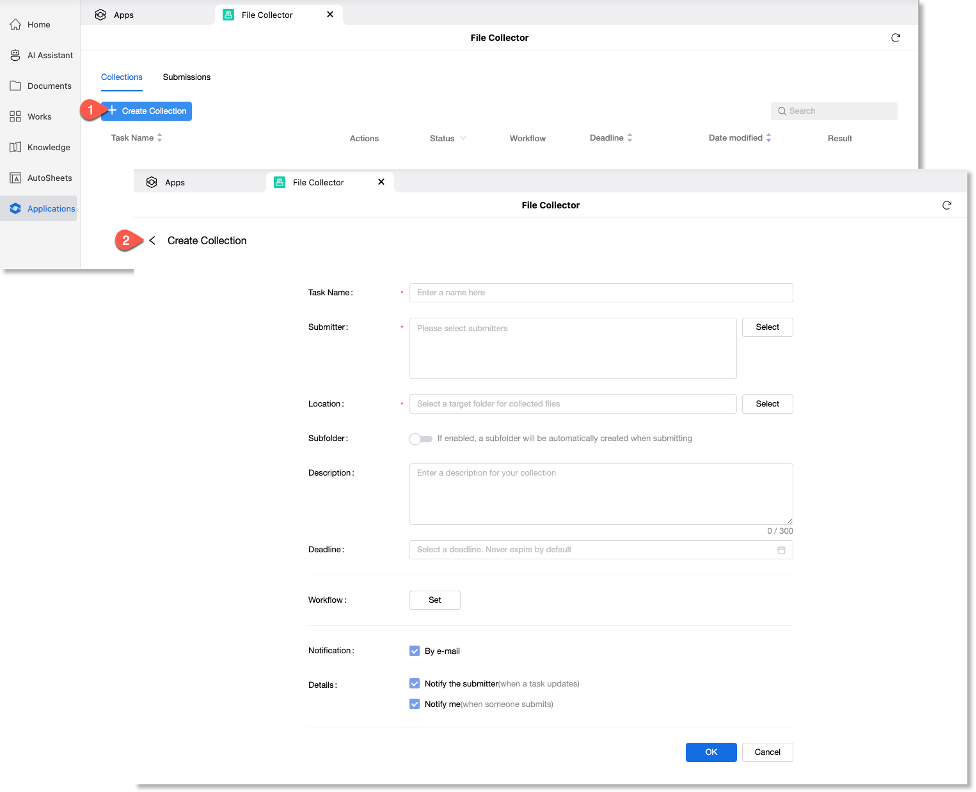Viewport: 976px width, 792px height.
Task: Switch to the Apps tab in front window
Action: (174, 183)
